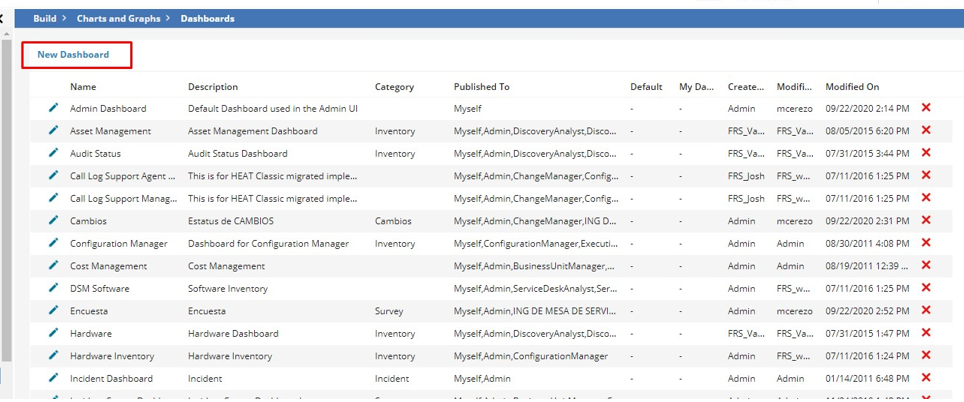Edit the Encuesta dashboard pencil icon

coord(53,311)
